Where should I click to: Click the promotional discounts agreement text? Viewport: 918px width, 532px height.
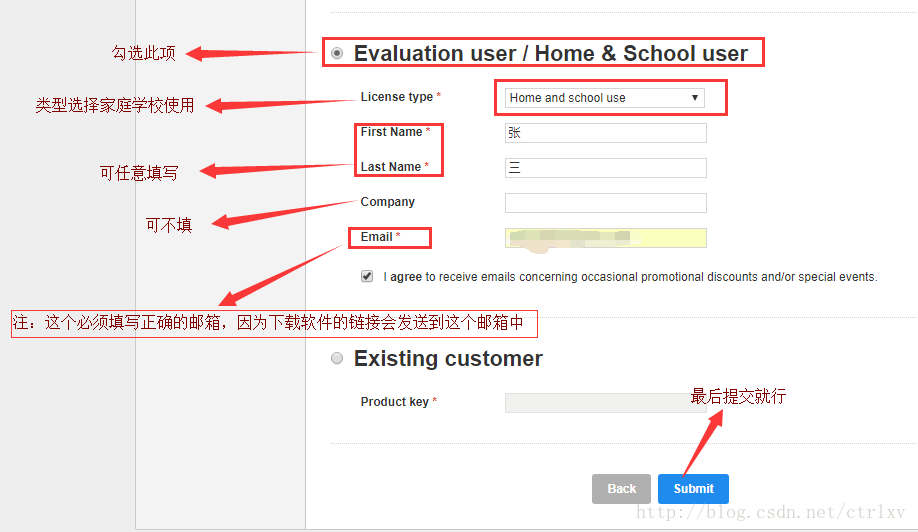tap(630, 277)
